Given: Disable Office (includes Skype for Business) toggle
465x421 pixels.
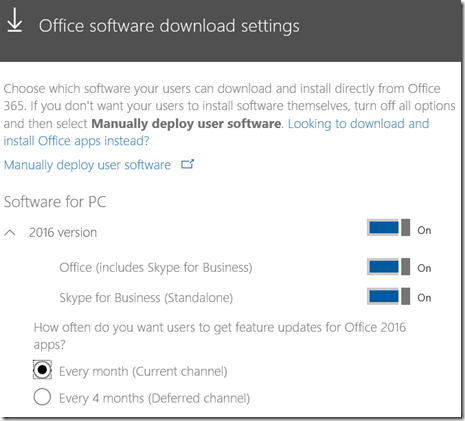Looking at the screenshot, I should click(388, 267).
